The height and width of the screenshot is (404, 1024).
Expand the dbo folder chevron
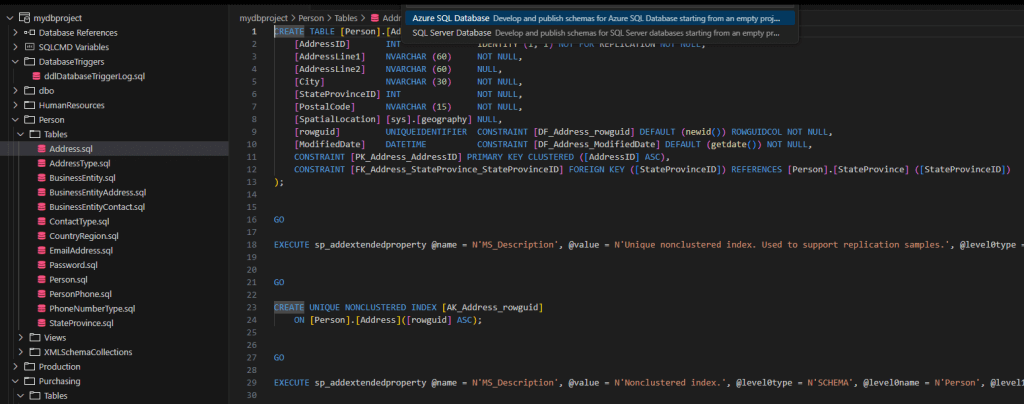(x=15, y=91)
